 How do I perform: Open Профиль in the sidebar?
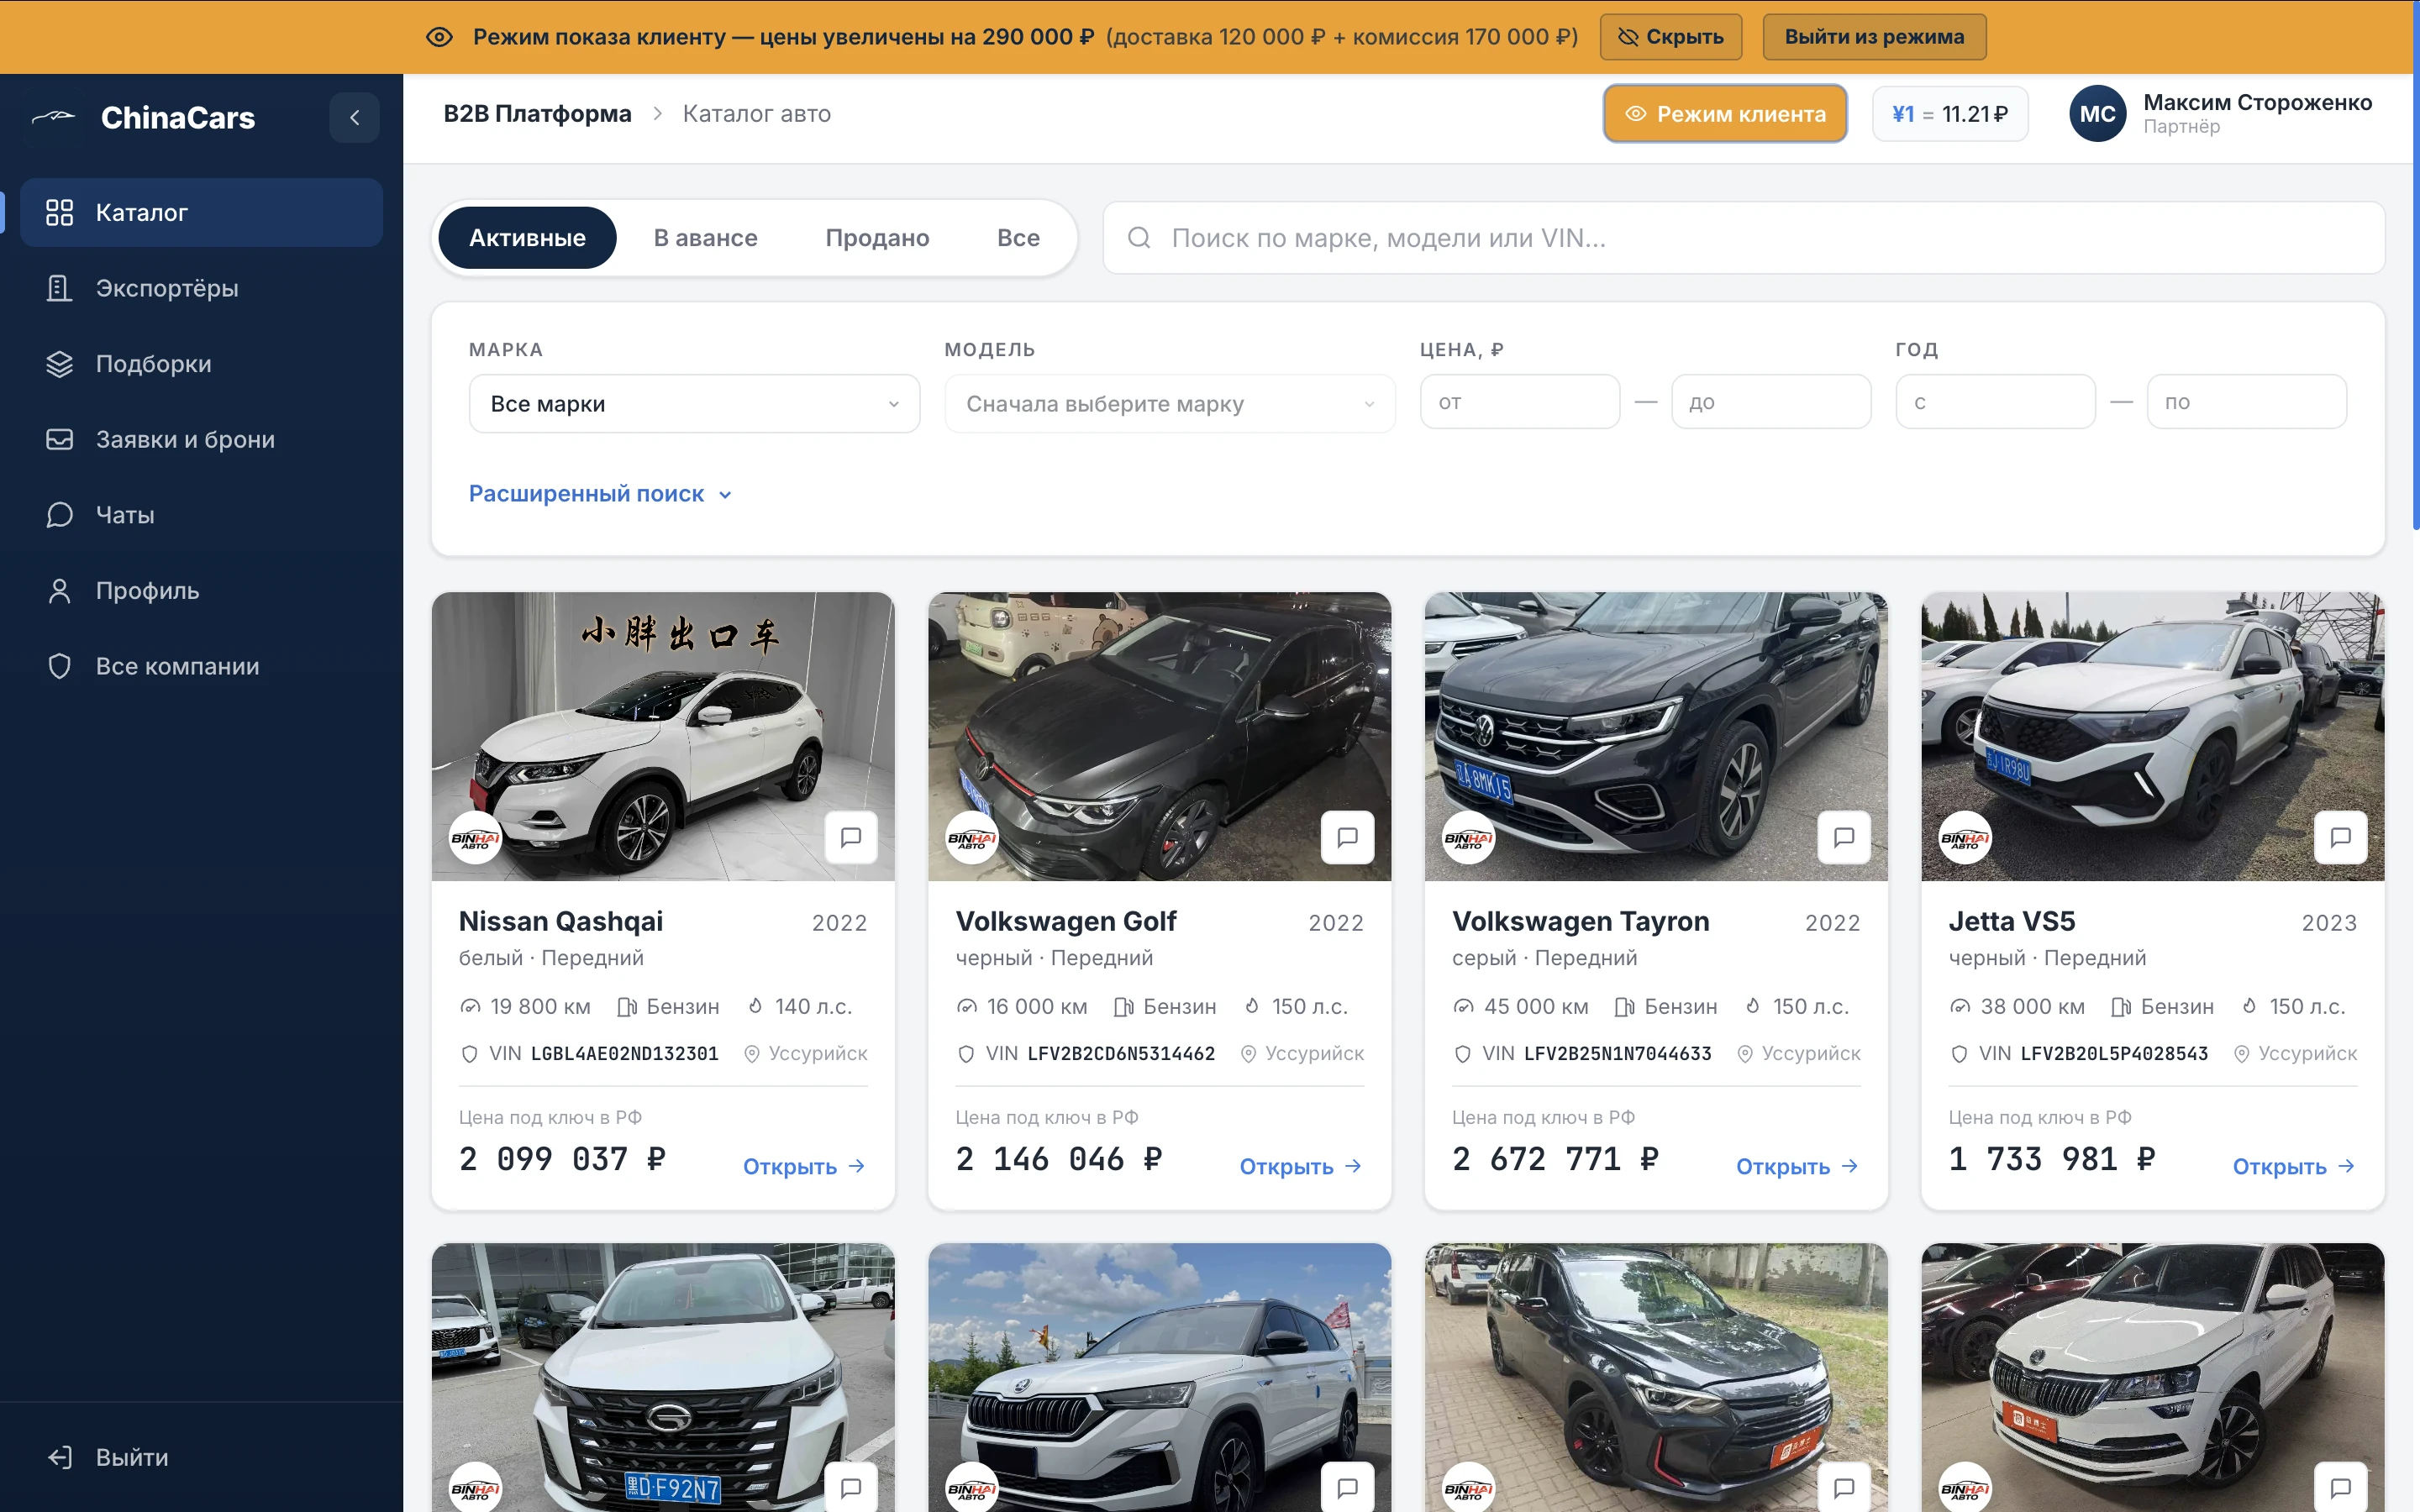pos(201,591)
